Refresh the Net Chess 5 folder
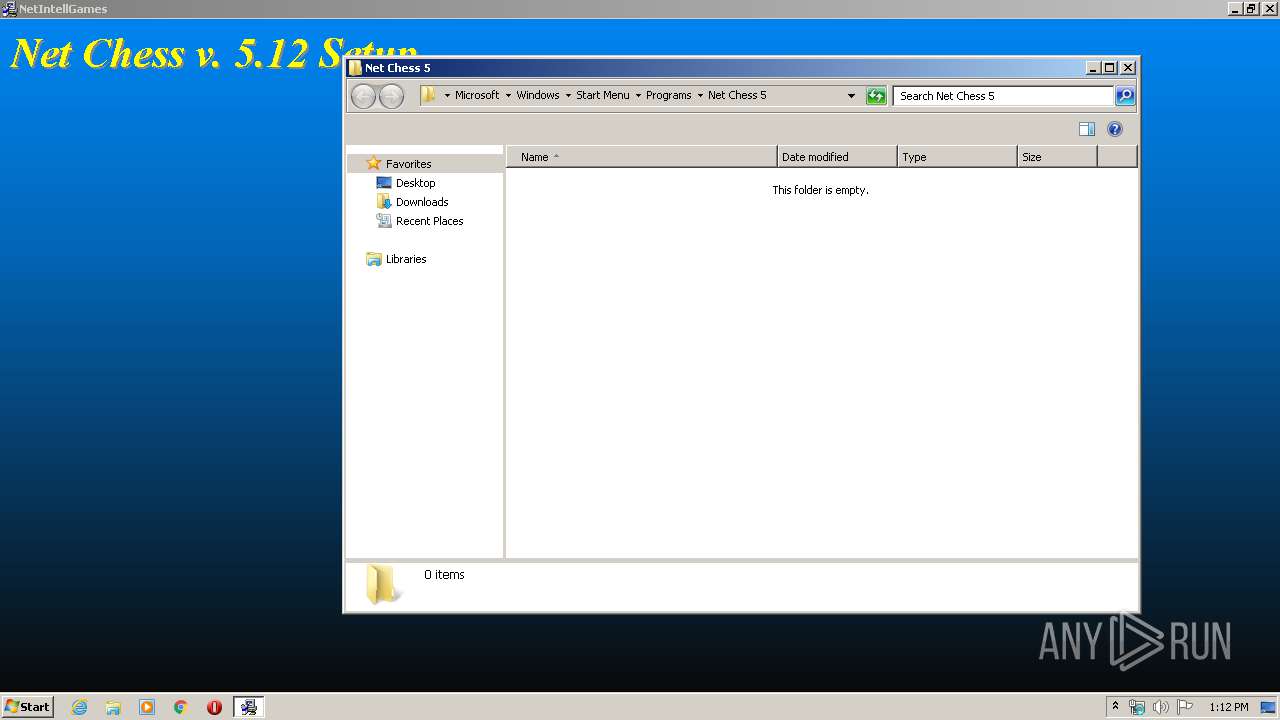The height and width of the screenshot is (720, 1280). (x=876, y=96)
